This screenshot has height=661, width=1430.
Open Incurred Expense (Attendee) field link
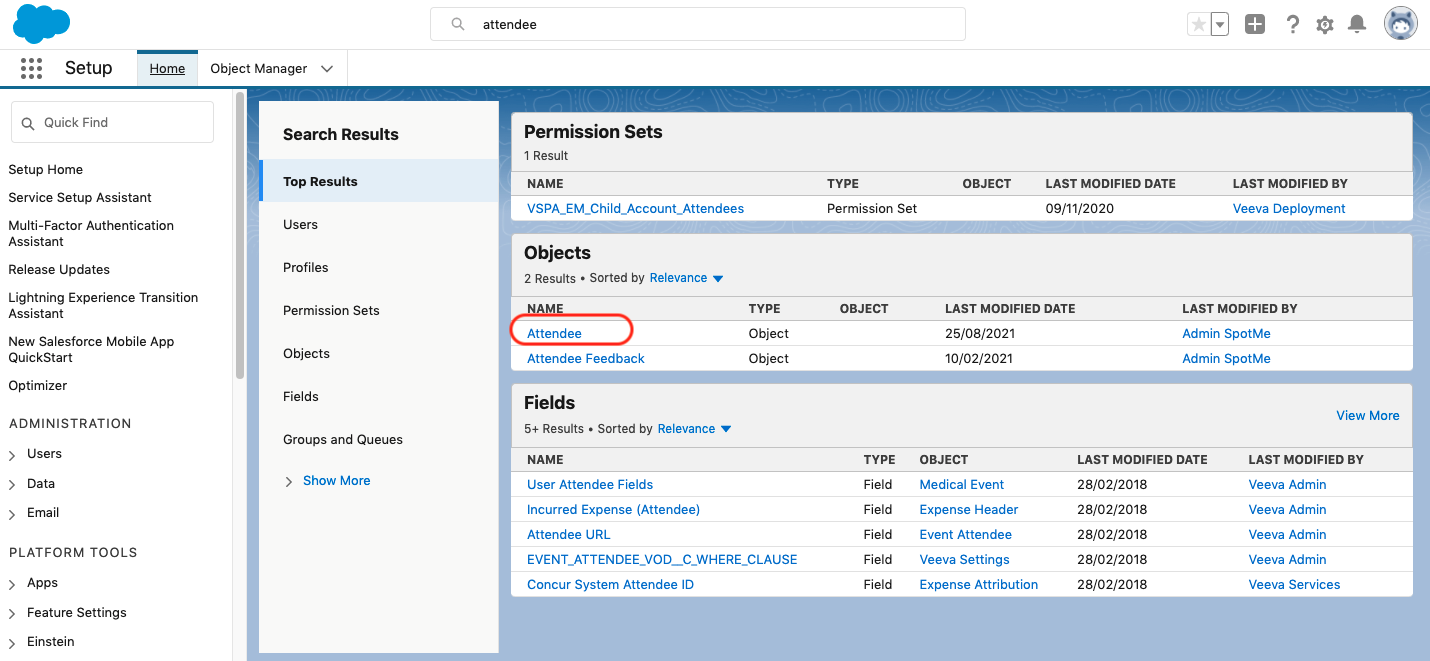[x=613, y=509]
